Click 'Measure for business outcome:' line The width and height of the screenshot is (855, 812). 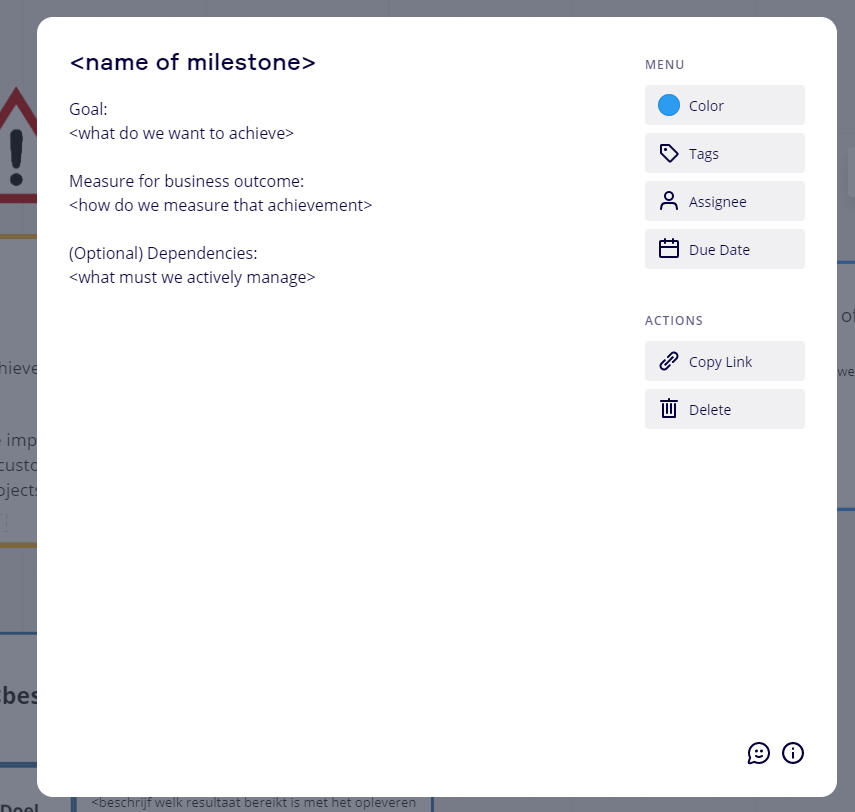186,181
